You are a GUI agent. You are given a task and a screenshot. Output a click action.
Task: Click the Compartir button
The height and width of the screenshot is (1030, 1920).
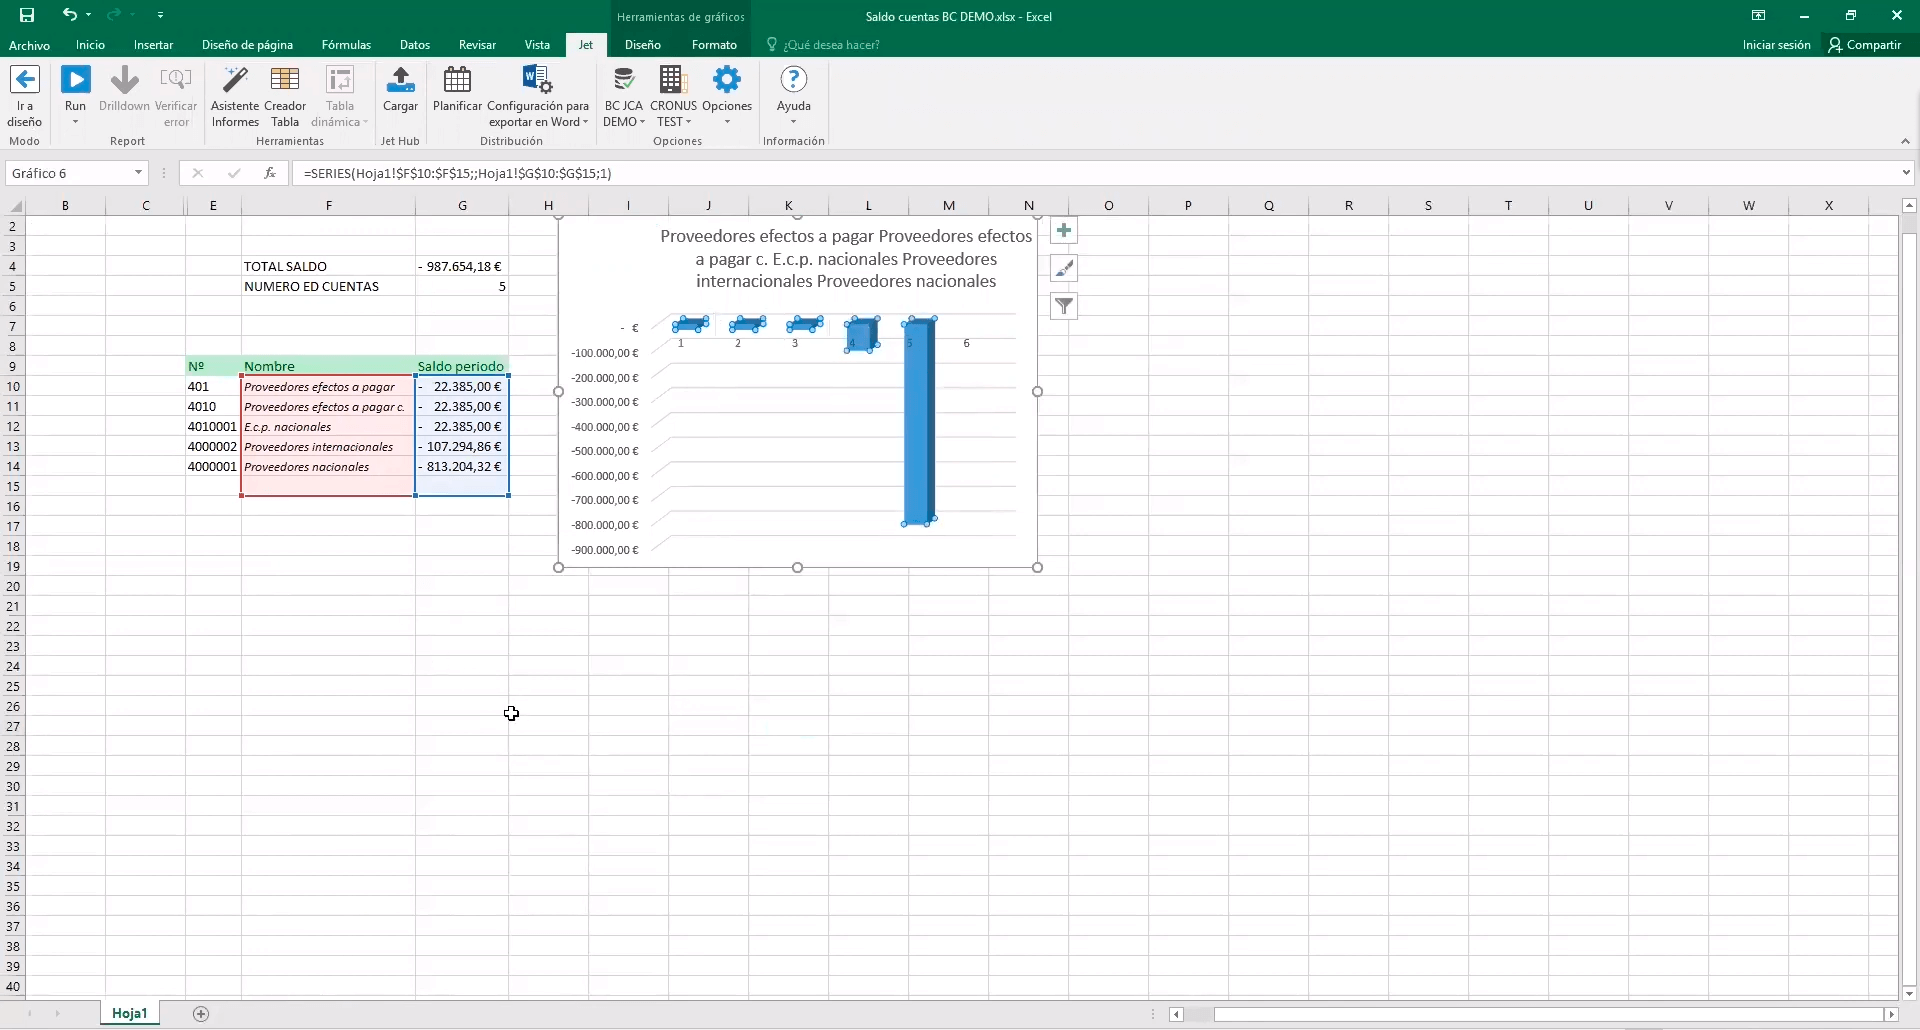pyautogui.click(x=1865, y=45)
